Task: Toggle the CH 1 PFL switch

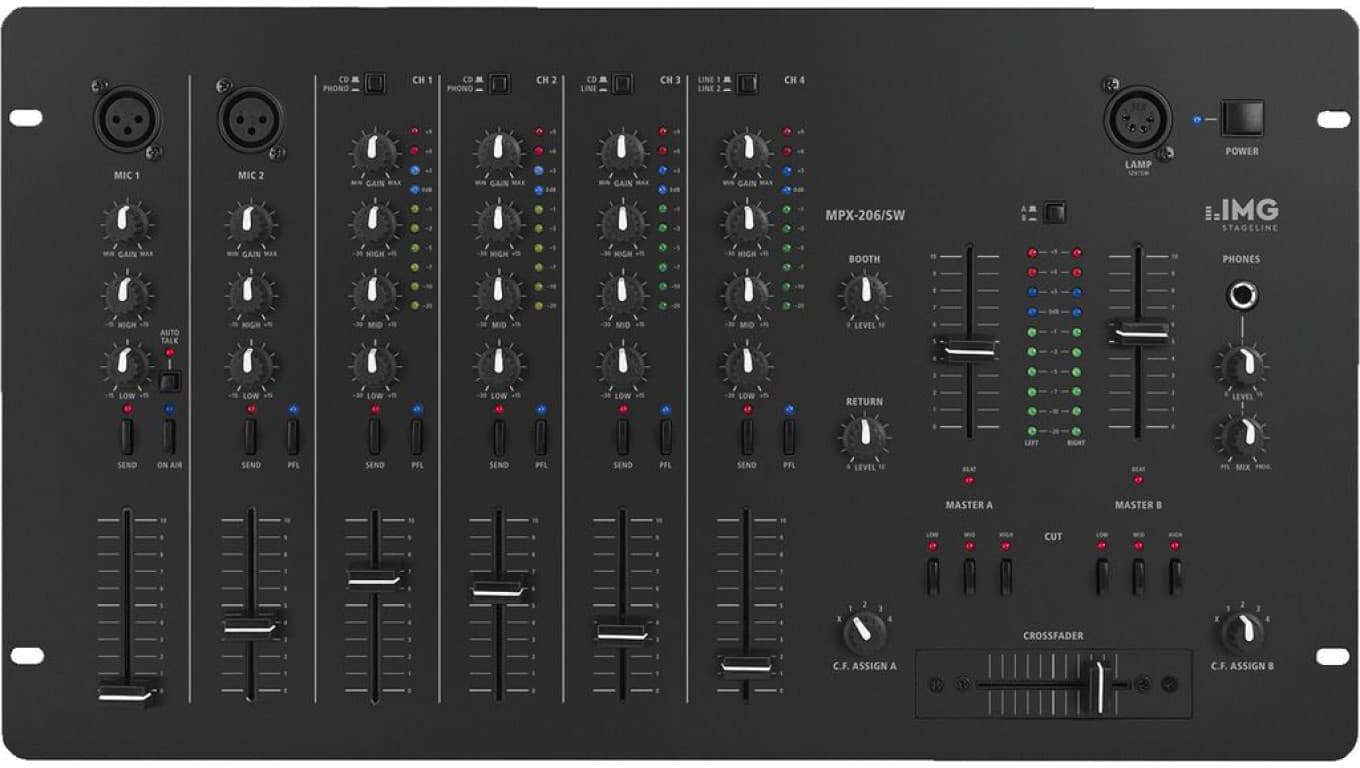Action: click(417, 437)
